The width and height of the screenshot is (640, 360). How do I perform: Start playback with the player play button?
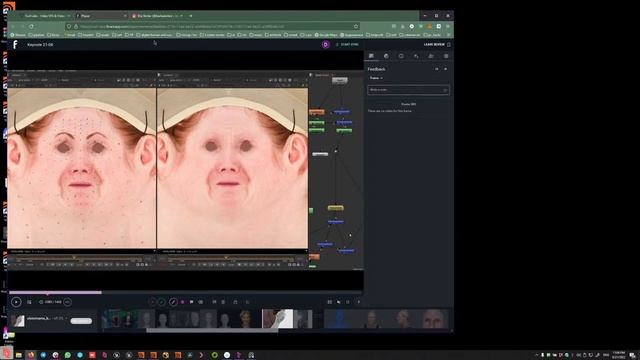click(x=16, y=302)
